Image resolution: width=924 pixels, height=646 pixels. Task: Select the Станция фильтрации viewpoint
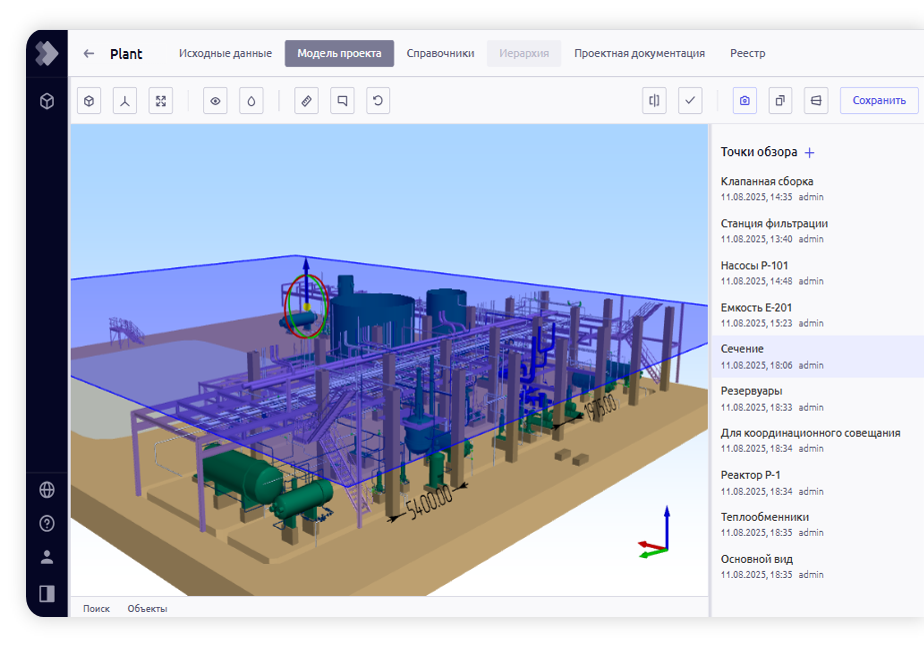pyautogui.click(x=818, y=230)
